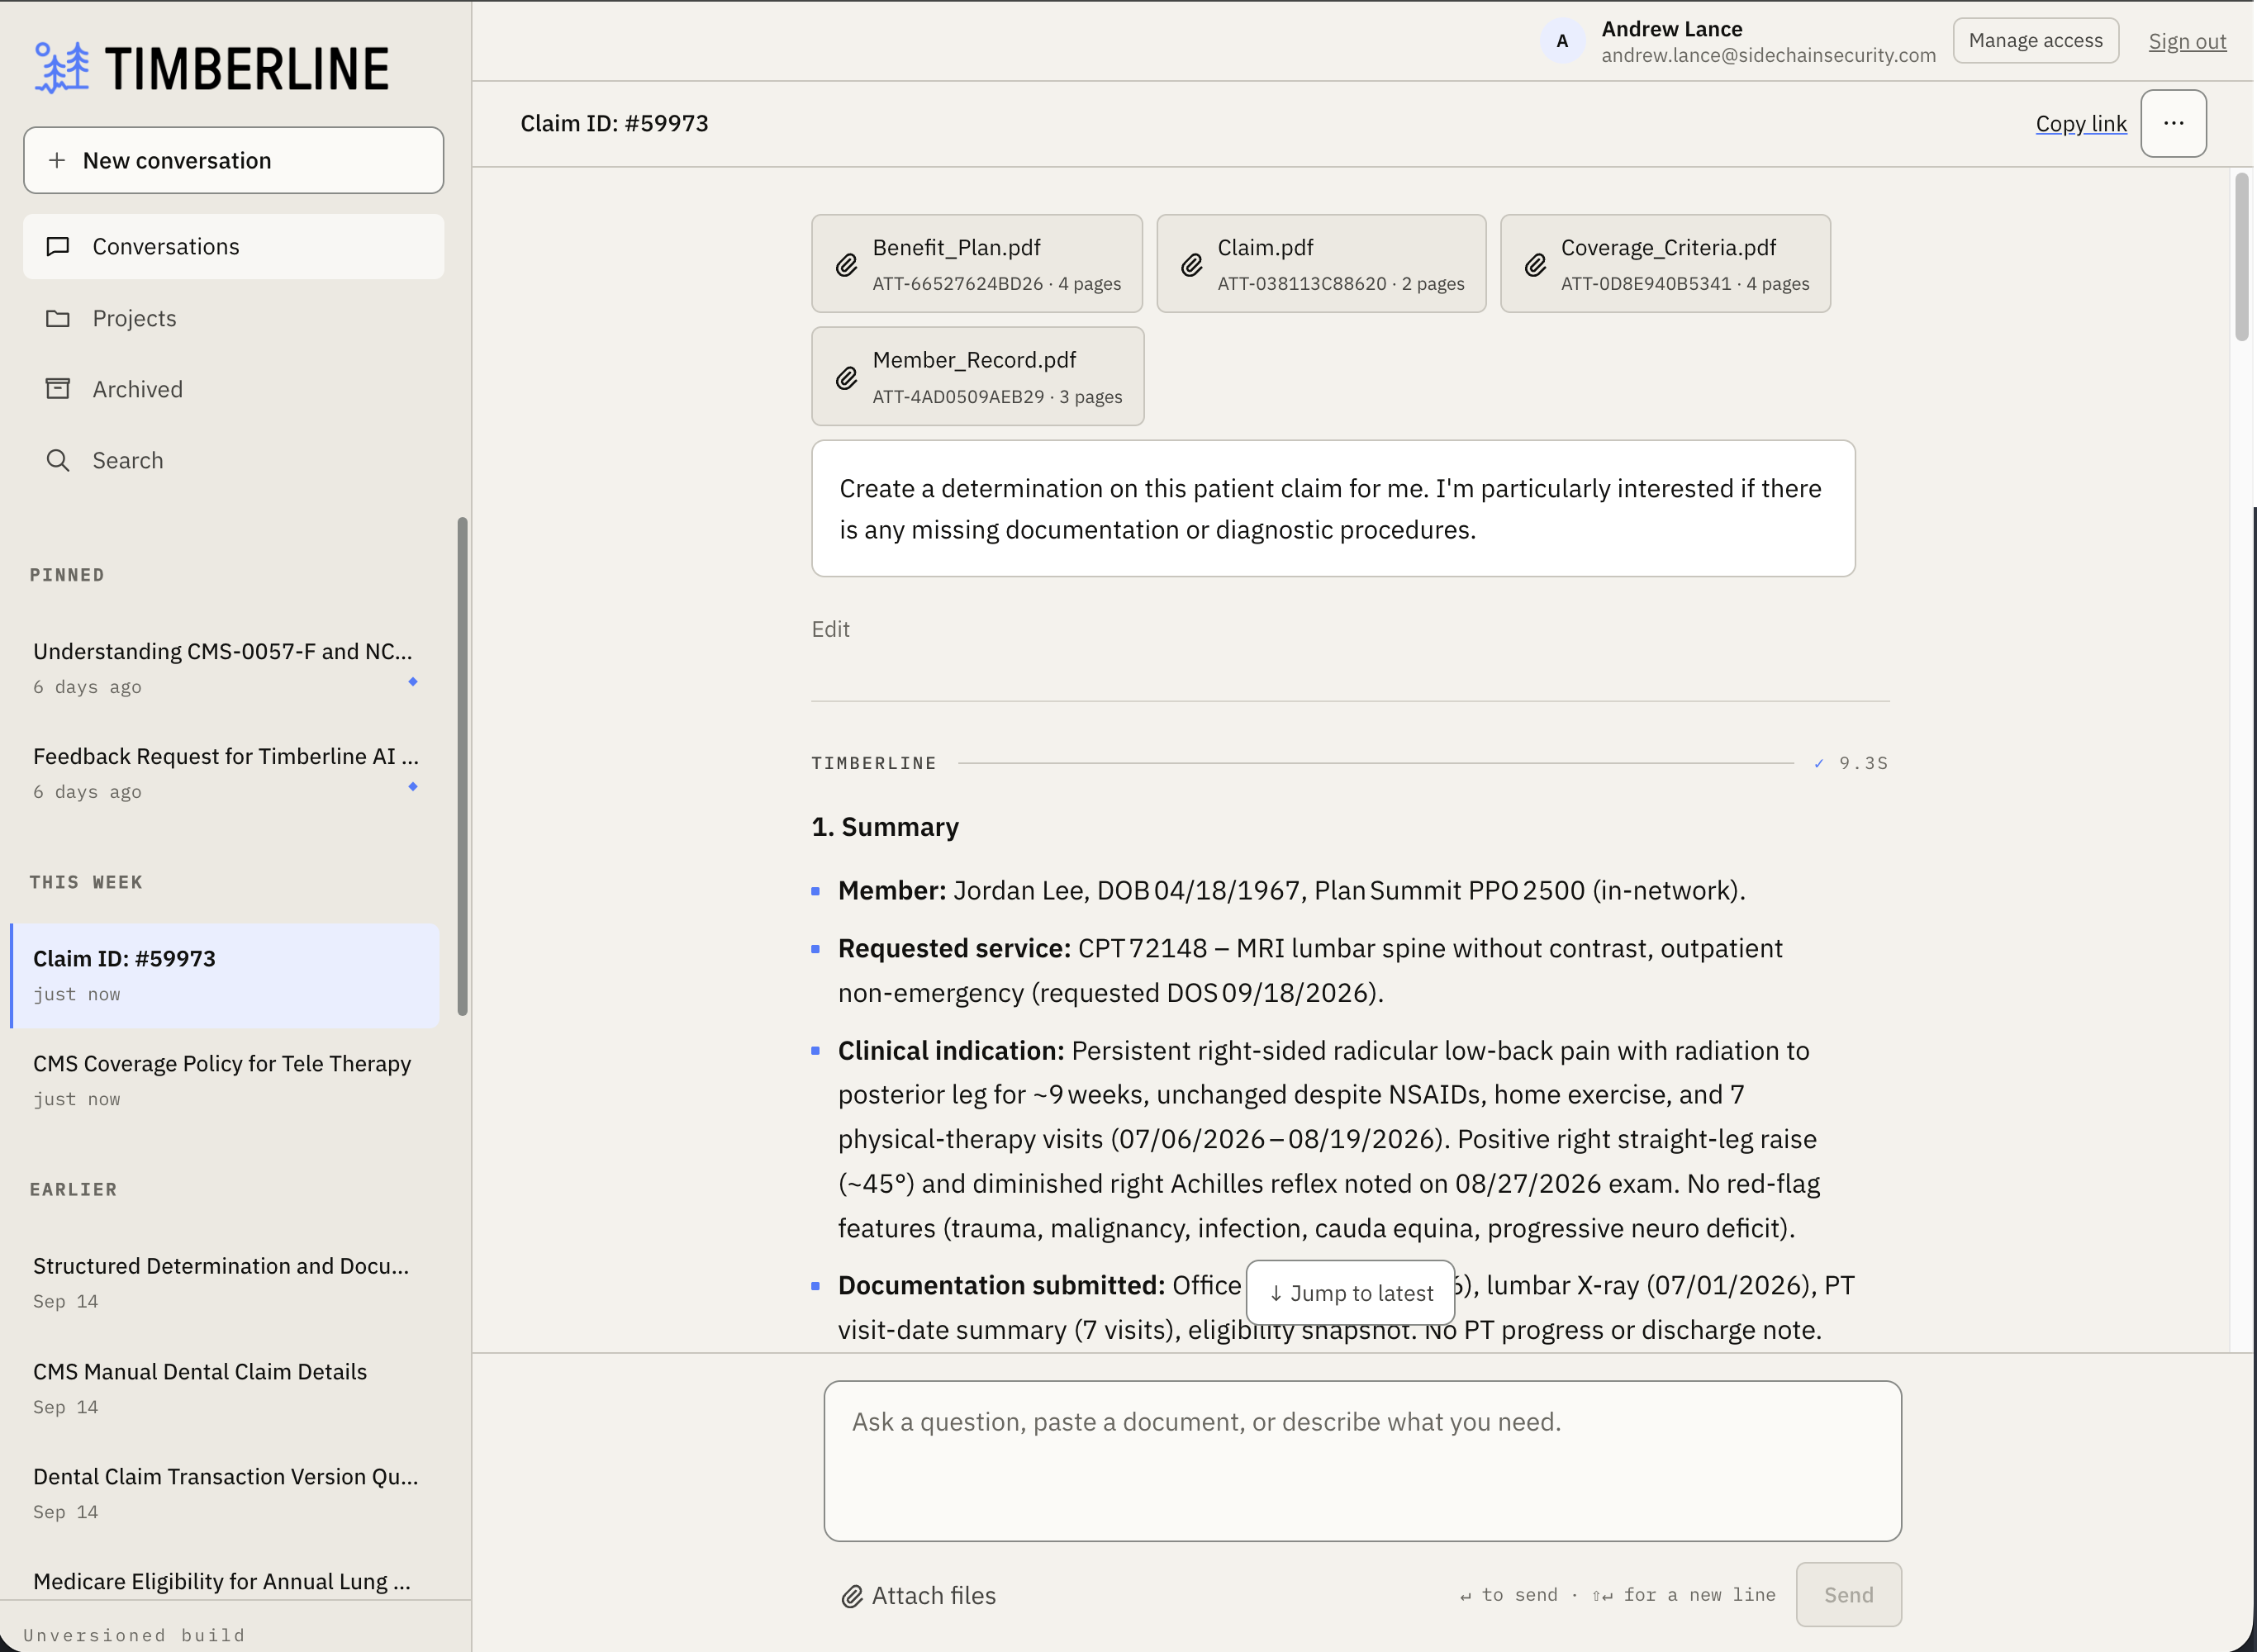Click the Archived box icon

click(x=58, y=389)
